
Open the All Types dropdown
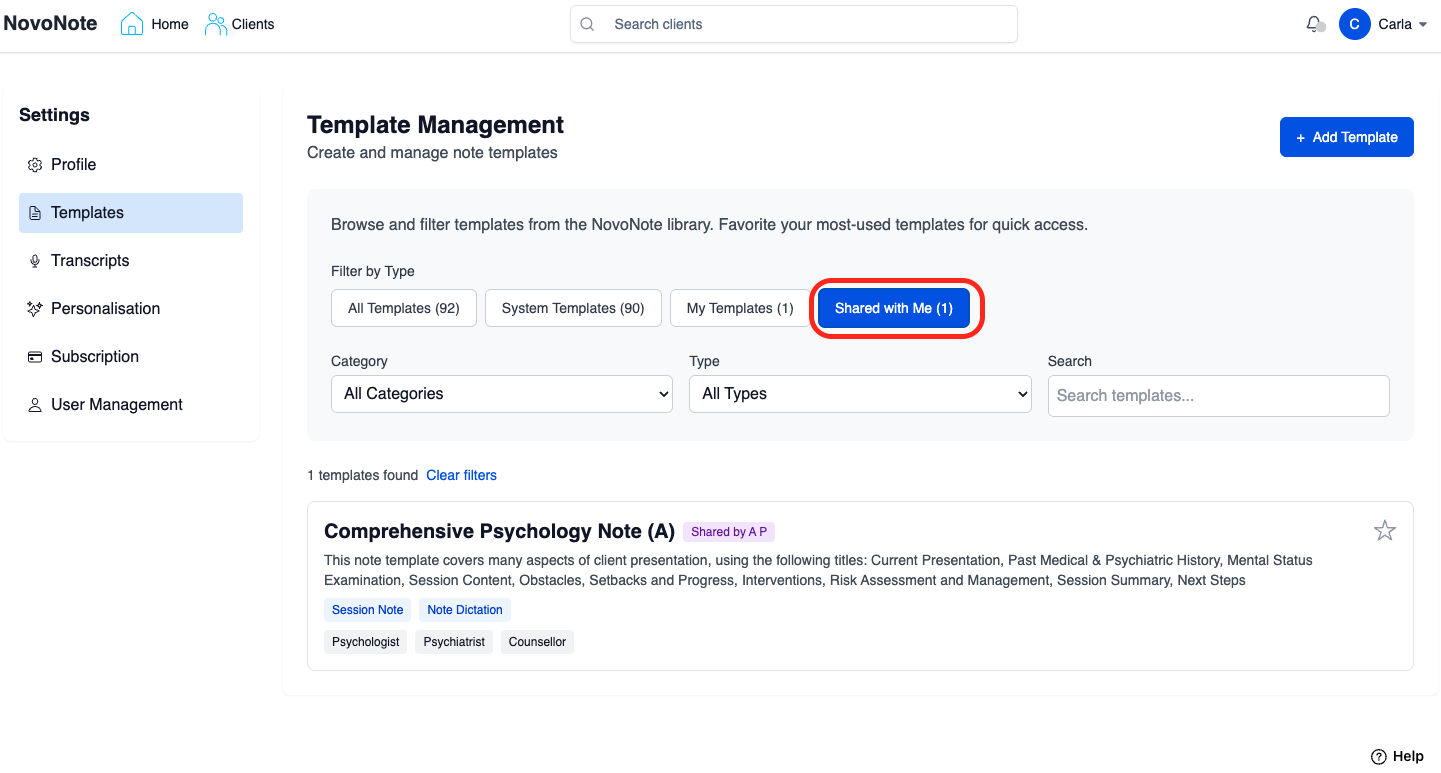[859, 394]
